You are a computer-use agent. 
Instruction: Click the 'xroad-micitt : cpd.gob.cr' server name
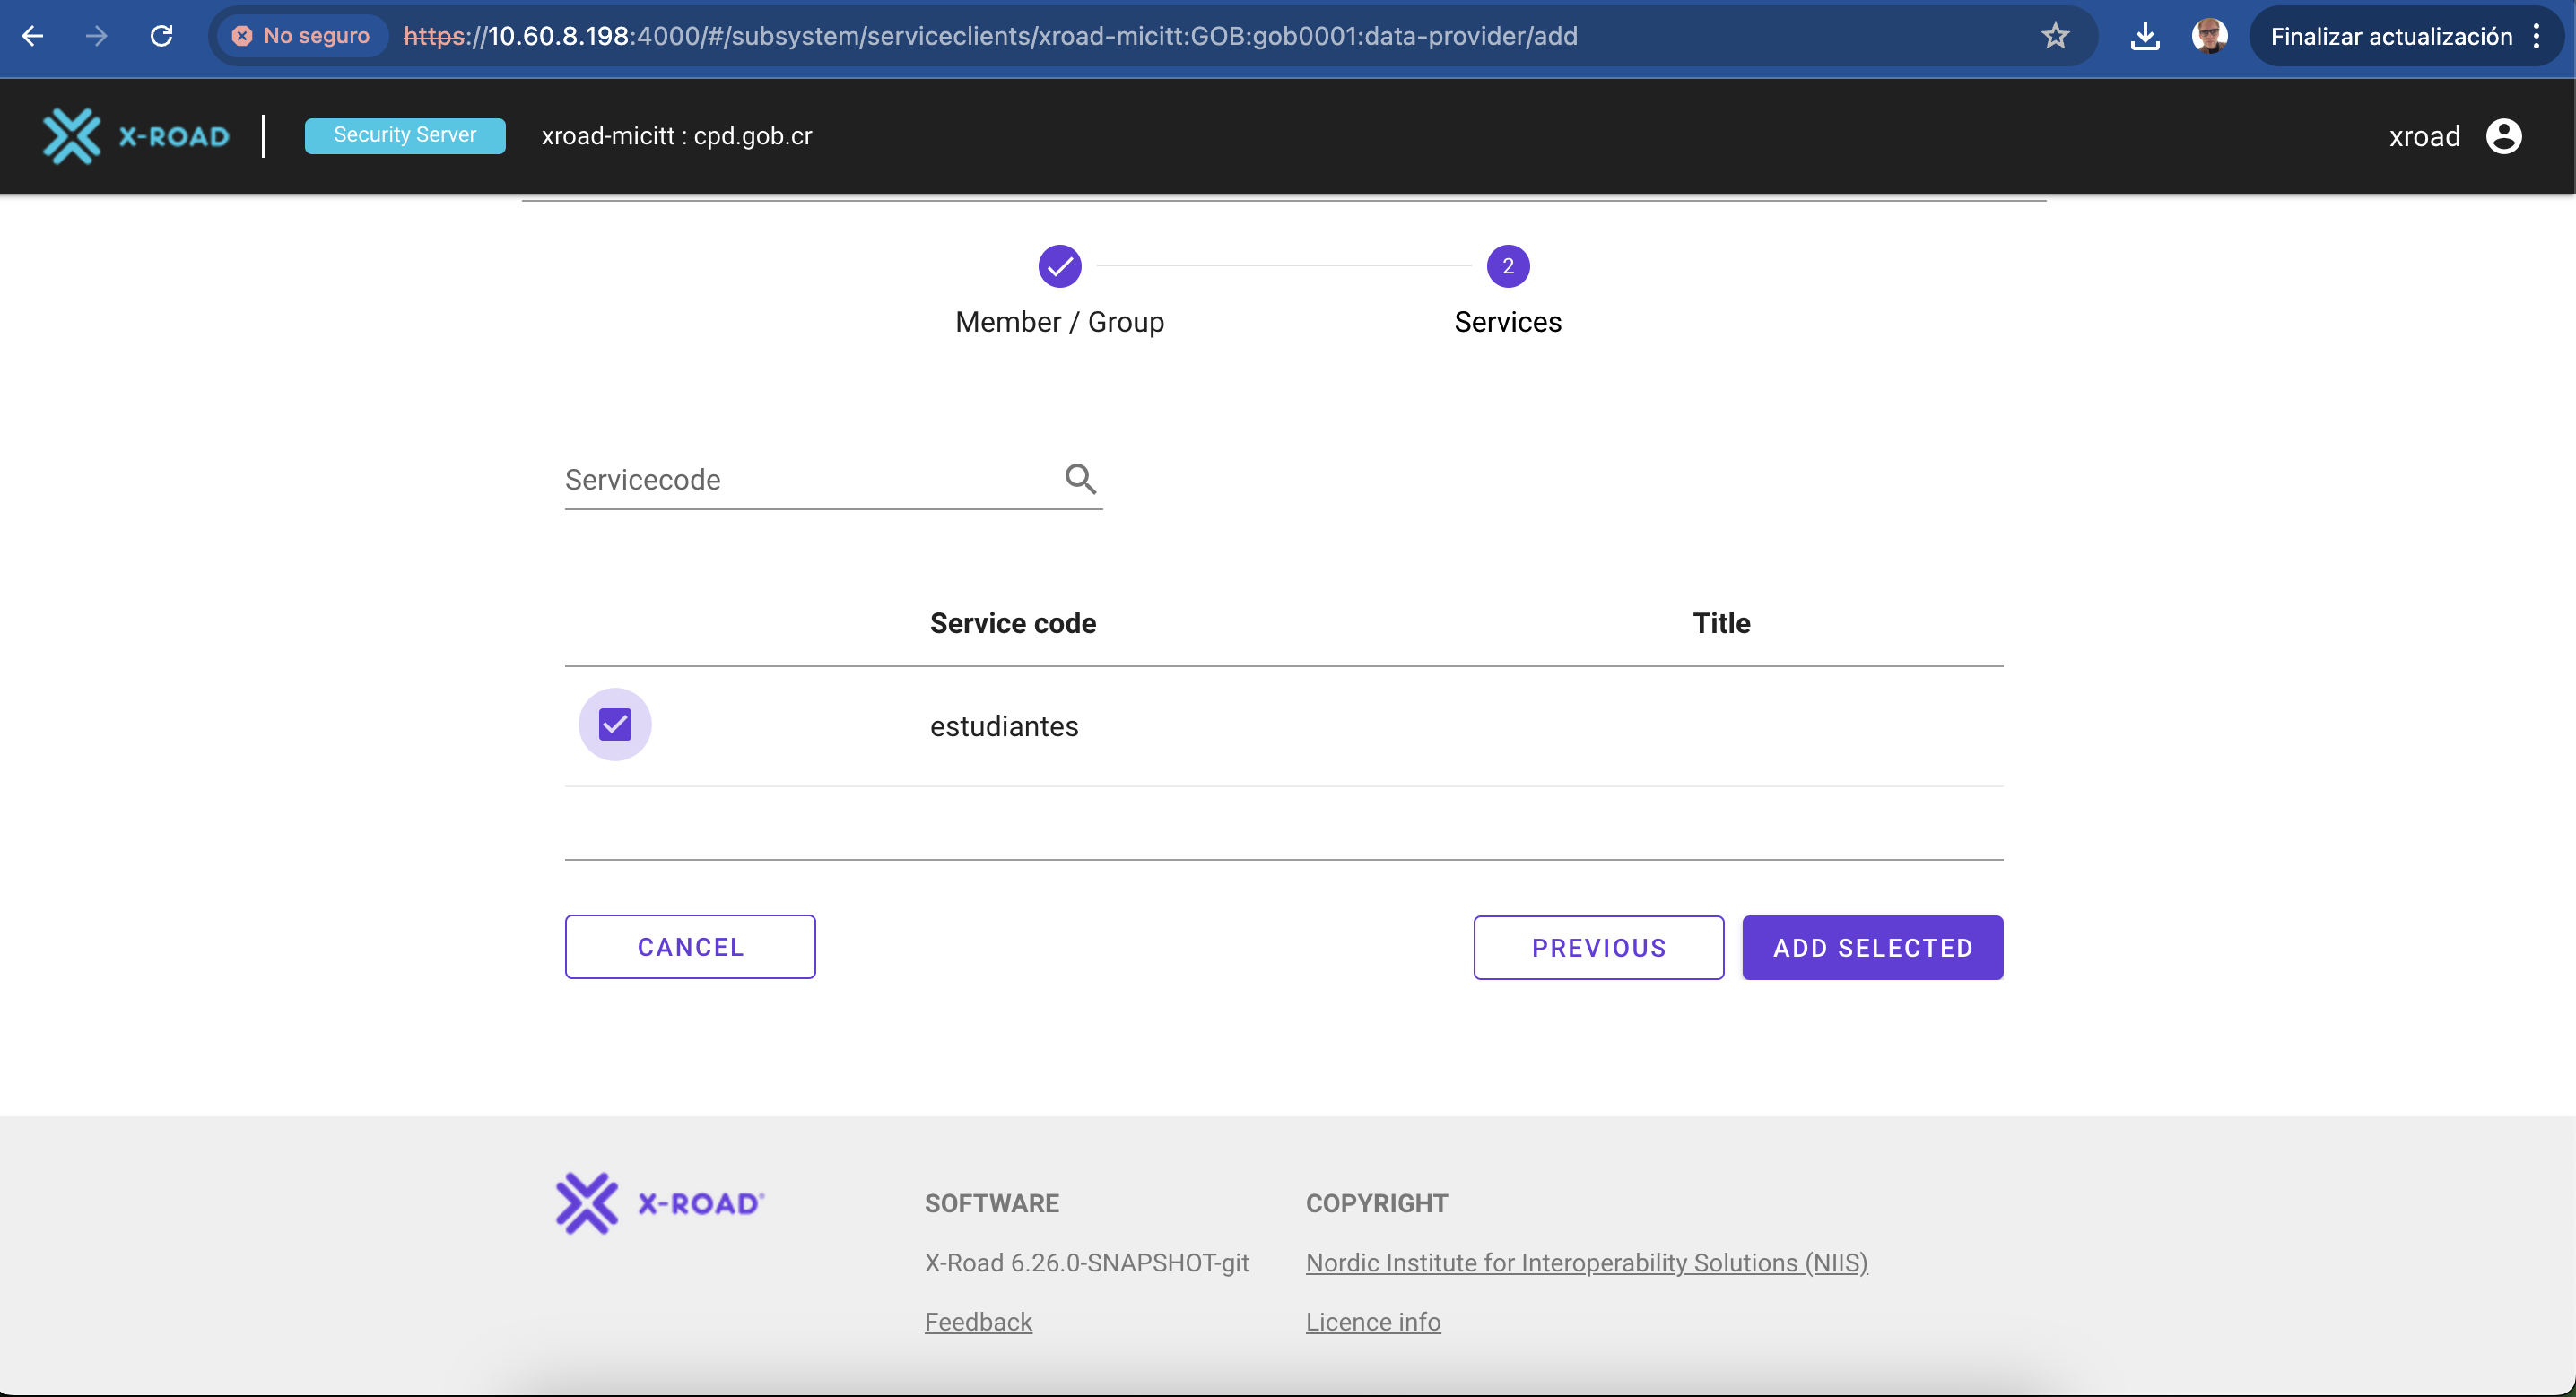[x=677, y=136]
